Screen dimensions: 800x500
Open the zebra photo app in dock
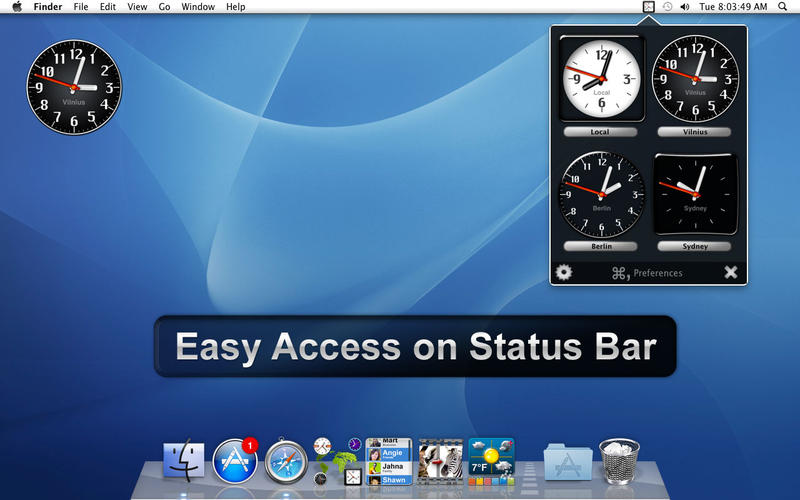pyautogui.click(x=440, y=460)
